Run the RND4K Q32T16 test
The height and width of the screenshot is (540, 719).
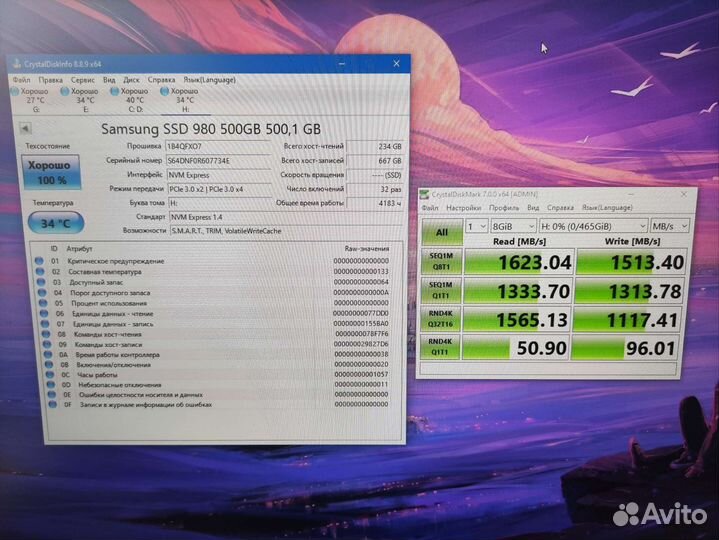coord(441,319)
